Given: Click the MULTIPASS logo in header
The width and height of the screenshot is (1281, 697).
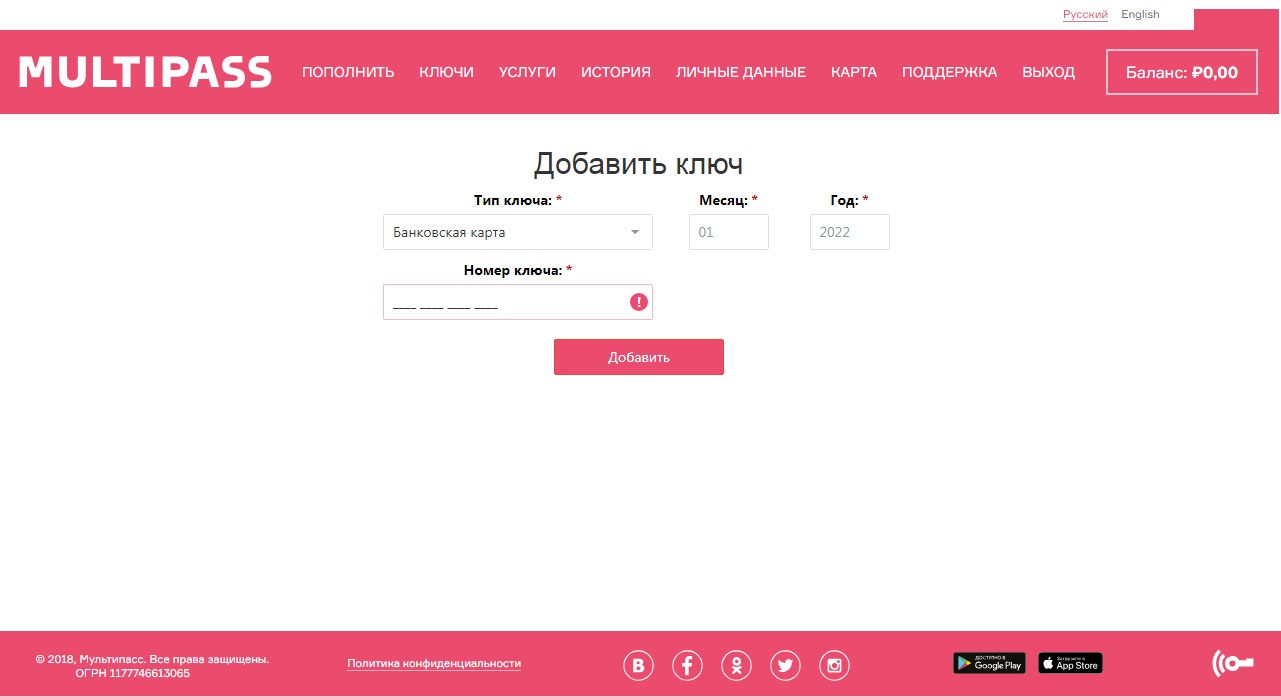Looking at the screenshot, I should click(x=145, y=72).
